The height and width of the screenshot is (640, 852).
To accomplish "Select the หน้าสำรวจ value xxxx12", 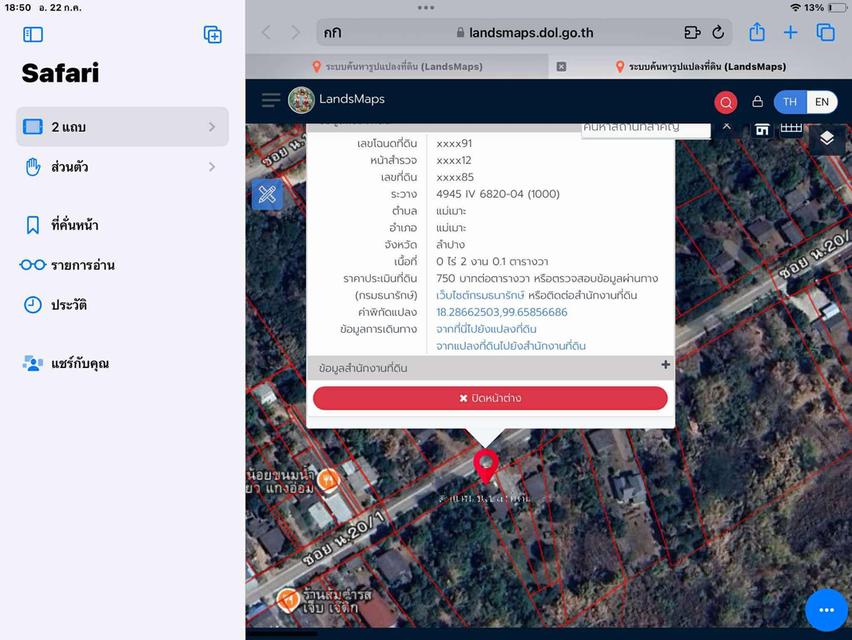I will pyautogui.click(x=454, y=160).
